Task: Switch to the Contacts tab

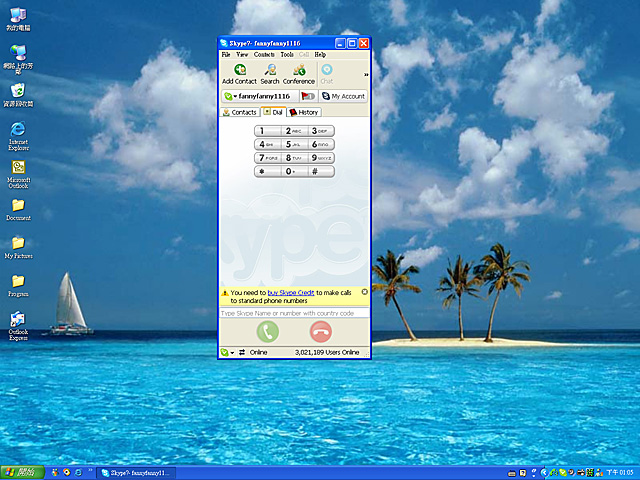Action: click(x=240, y=112)
